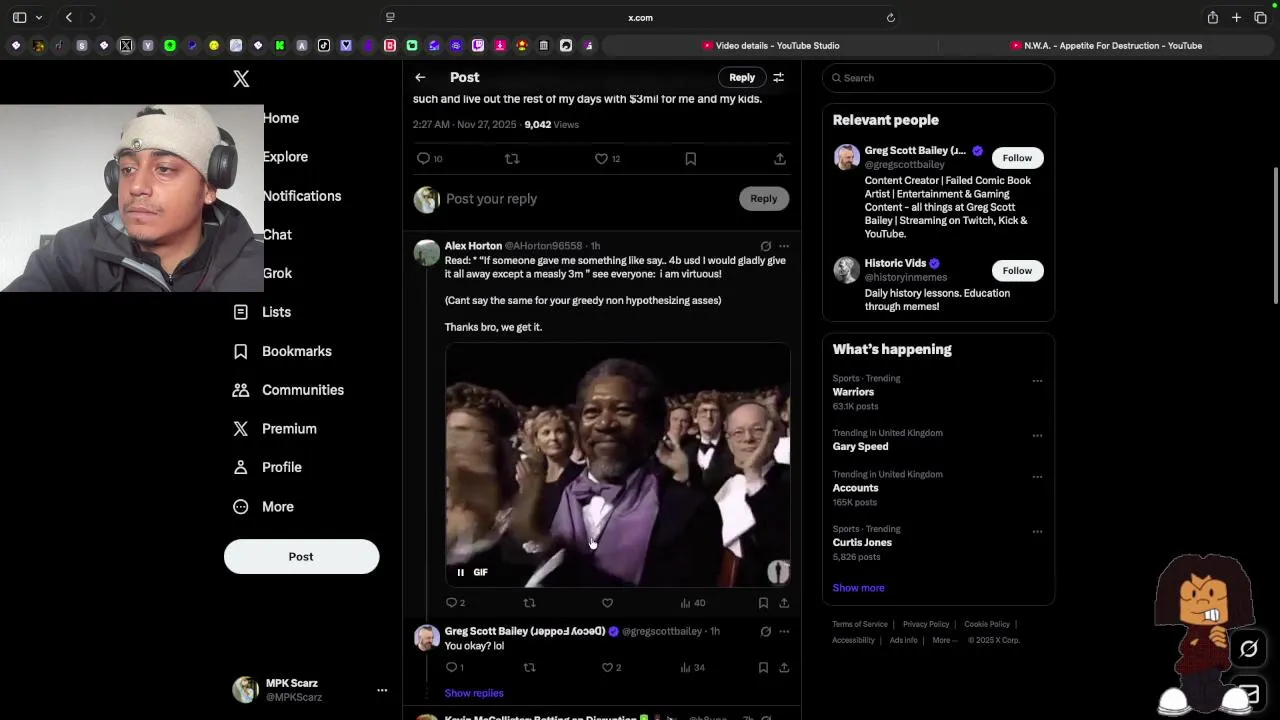
Task: Follow Historic Vids
Action: pos(1017,271)
